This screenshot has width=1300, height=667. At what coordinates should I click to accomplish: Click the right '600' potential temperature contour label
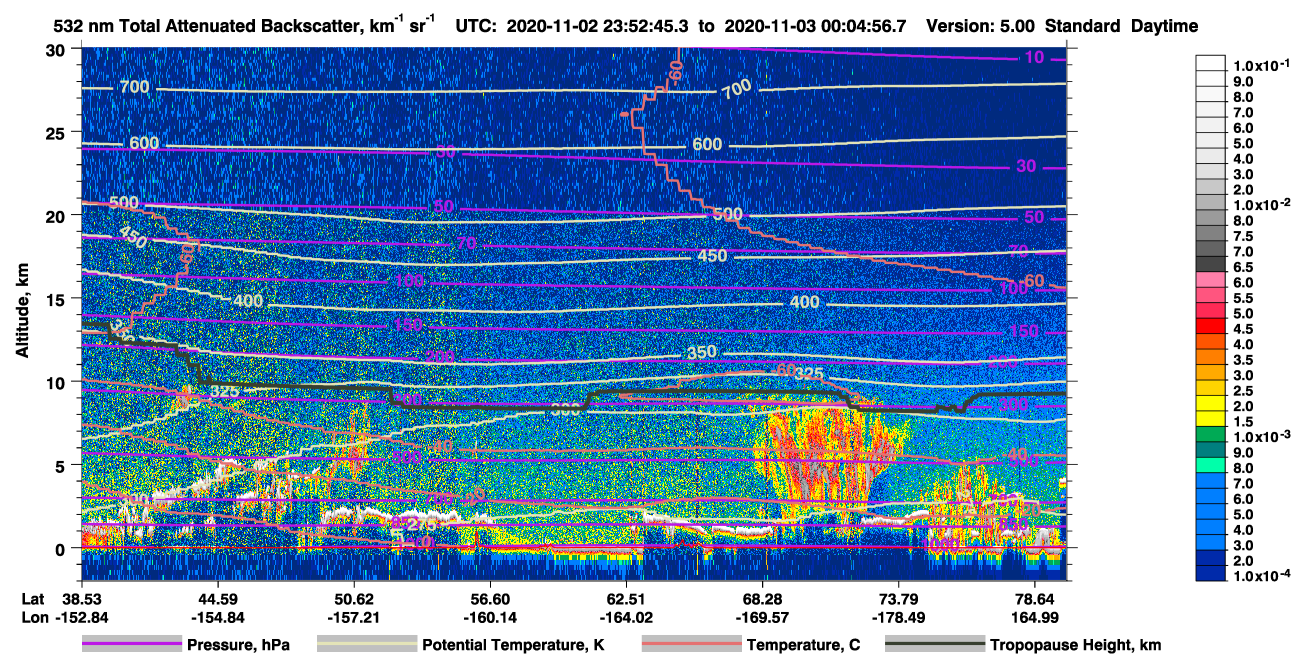click(x=707, y=144)
